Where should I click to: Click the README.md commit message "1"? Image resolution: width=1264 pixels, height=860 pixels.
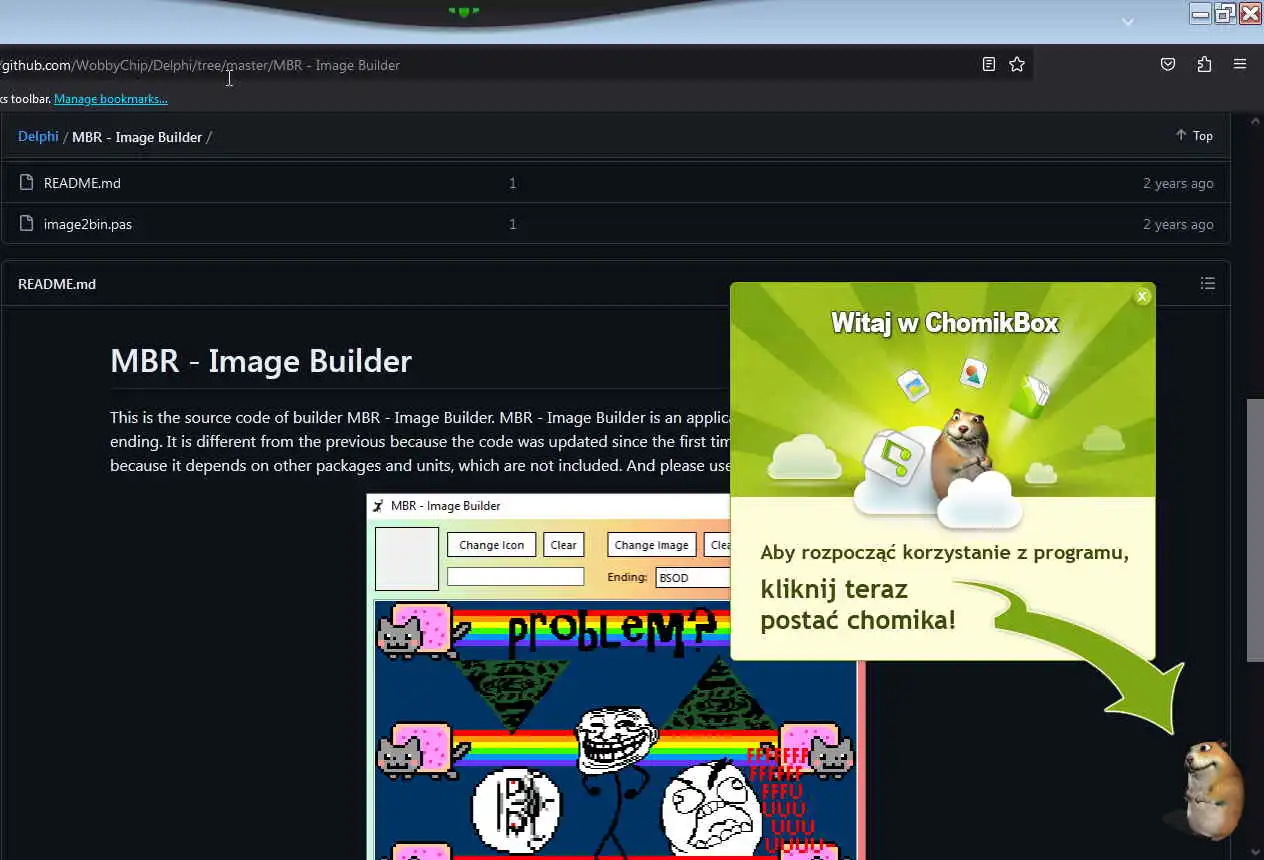[512, 183]
